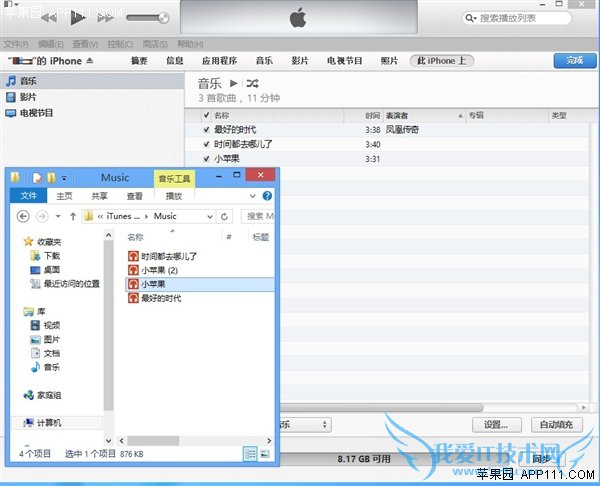Select the 小苹果 (2) music file
Screen dimensions: 600x486
(x=158, y=270)
